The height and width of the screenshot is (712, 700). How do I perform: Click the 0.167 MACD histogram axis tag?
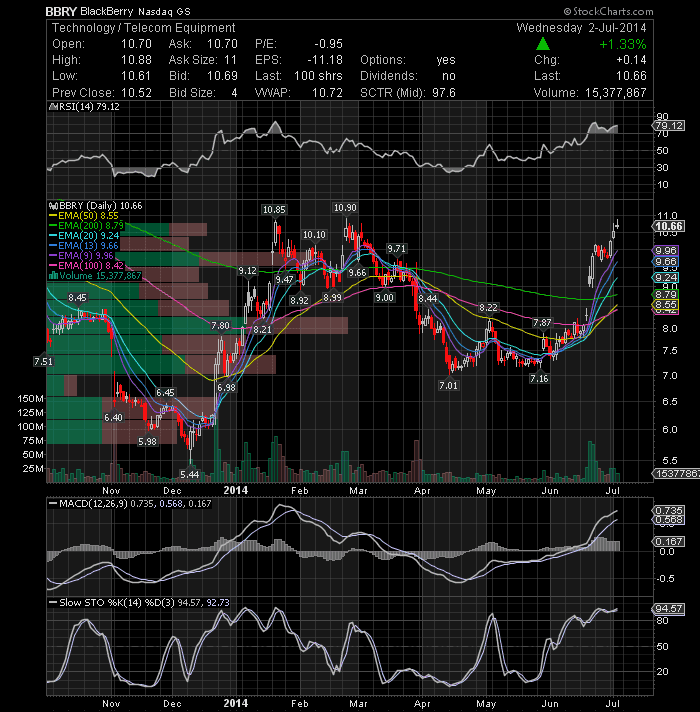[668, 541]
